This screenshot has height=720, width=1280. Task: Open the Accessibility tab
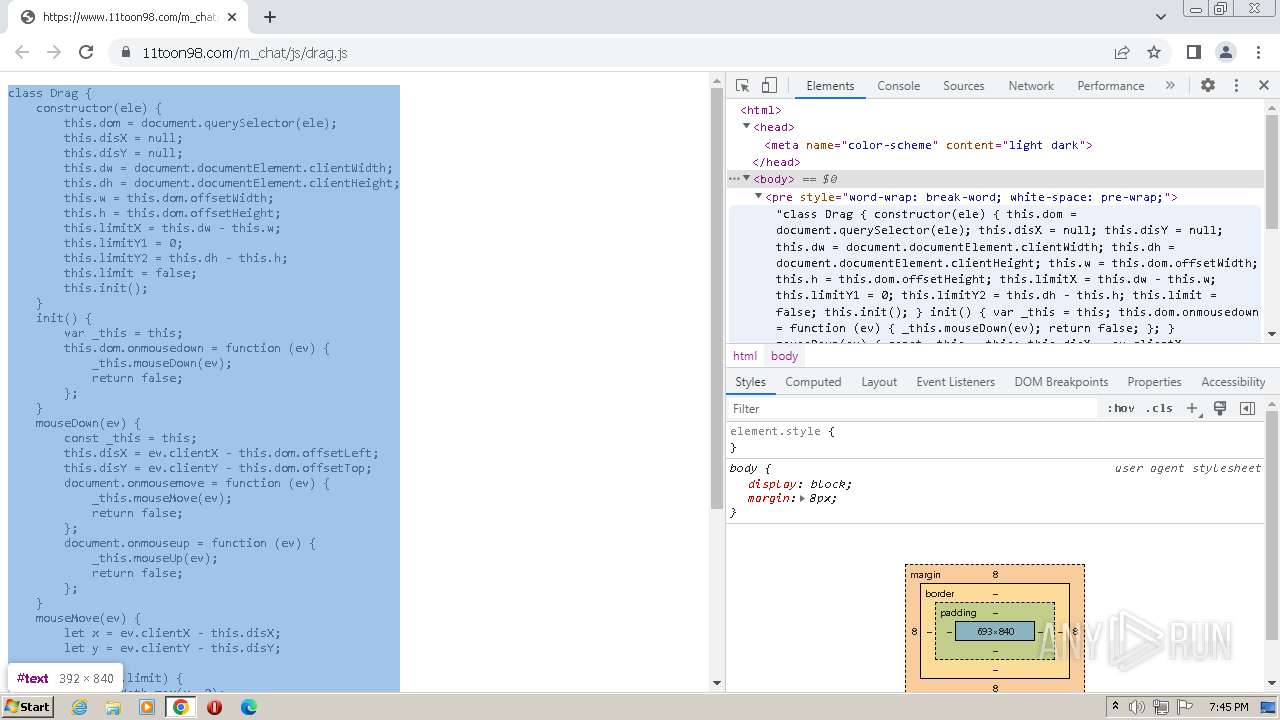[1233, 382]
